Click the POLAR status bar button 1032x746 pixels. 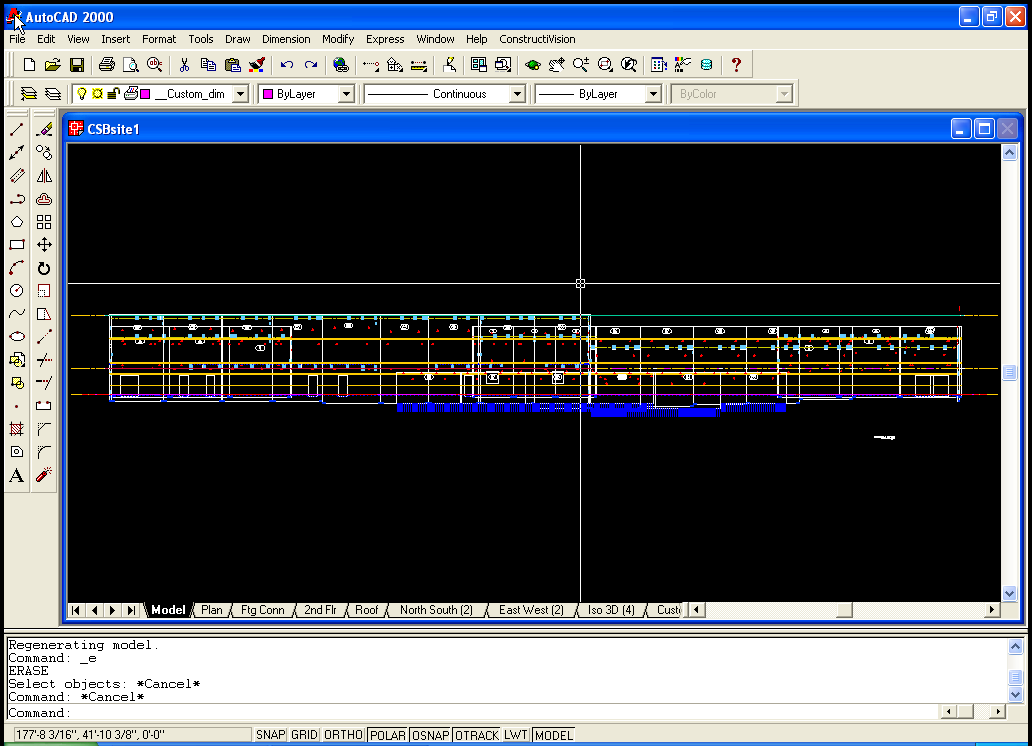(x=387, y=735)
